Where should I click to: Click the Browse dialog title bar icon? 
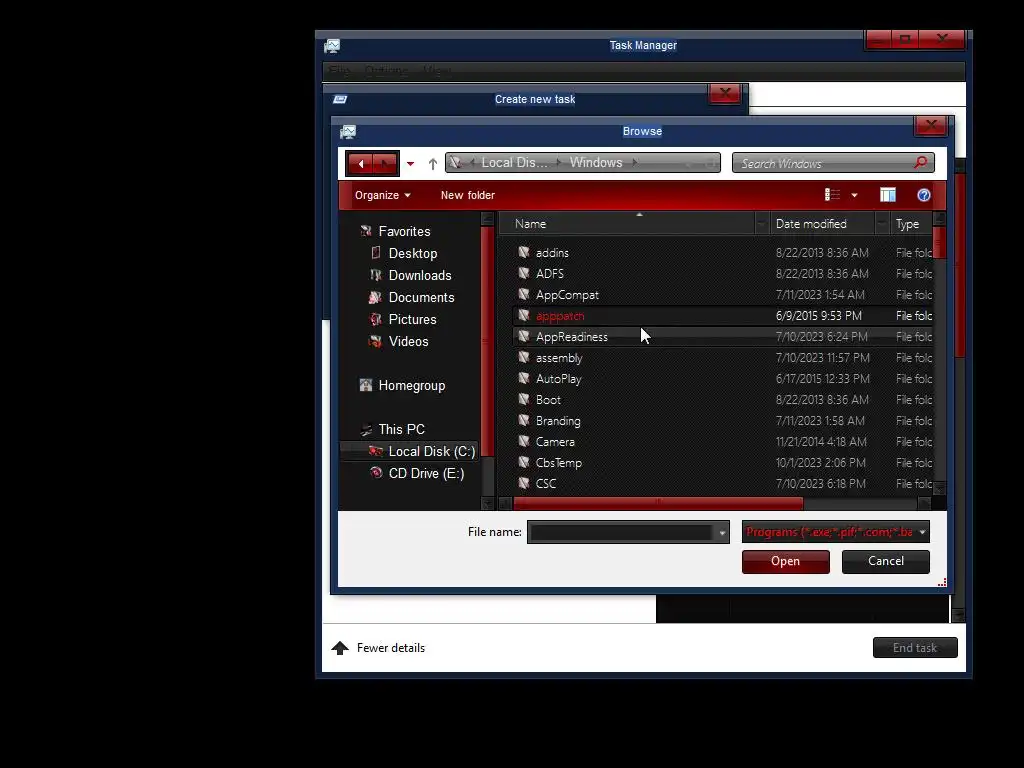[x=347, y=132]
